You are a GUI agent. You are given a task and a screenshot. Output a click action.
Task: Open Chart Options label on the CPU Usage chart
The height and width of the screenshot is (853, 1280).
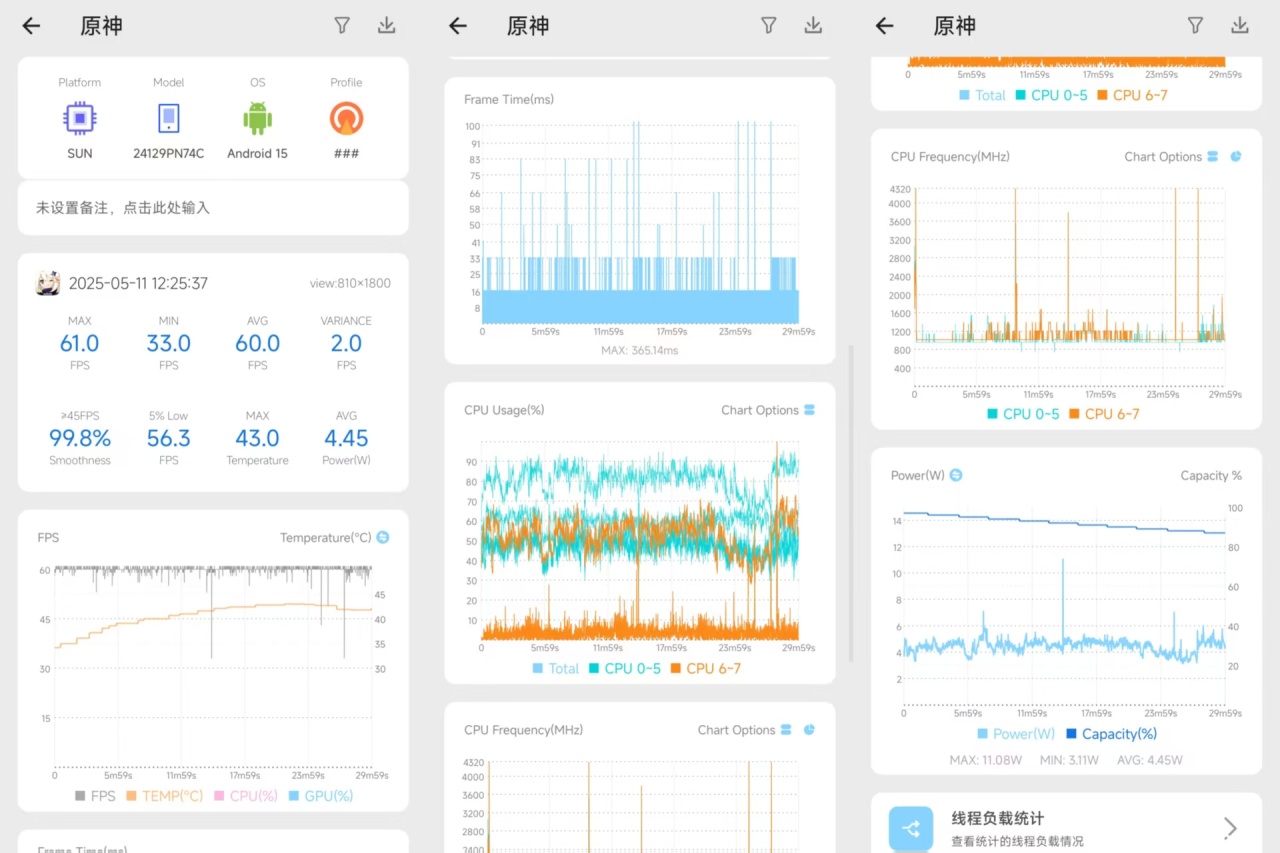coord(760,410)
